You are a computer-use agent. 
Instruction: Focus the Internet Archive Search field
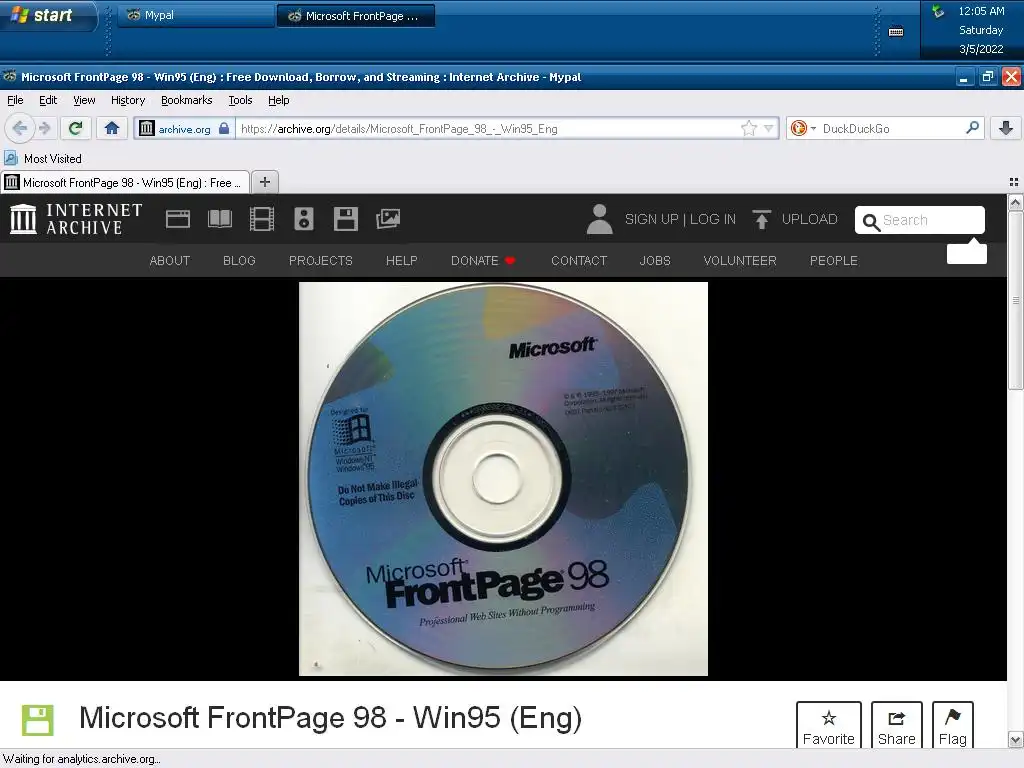920,220
